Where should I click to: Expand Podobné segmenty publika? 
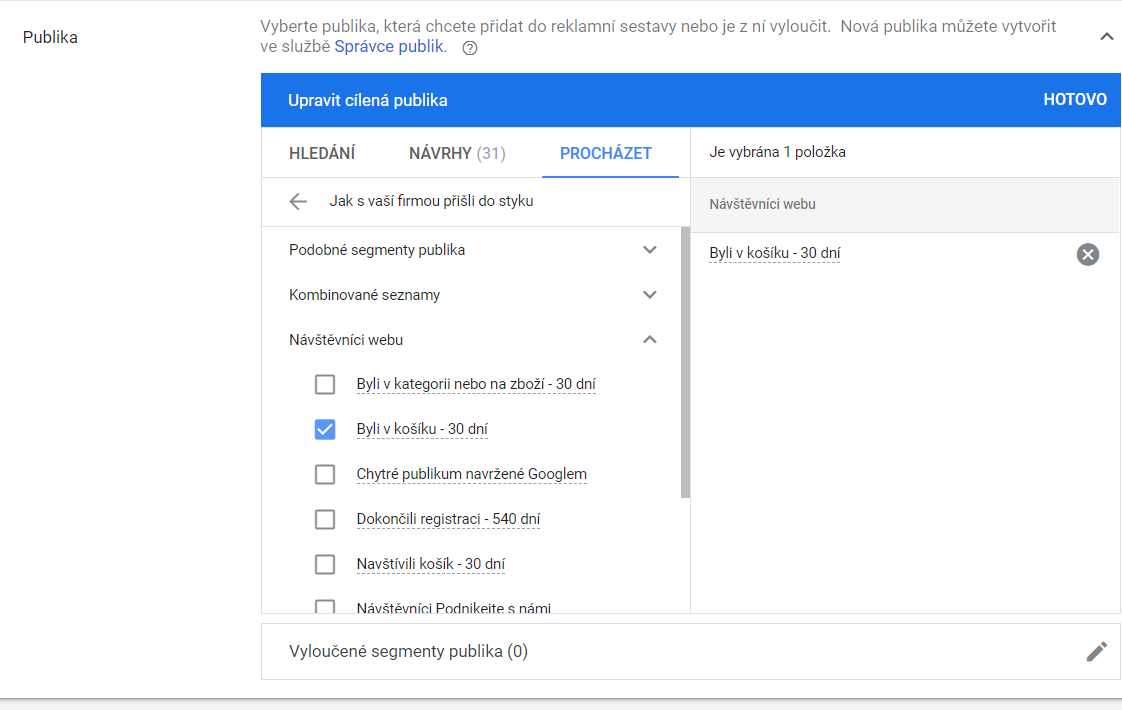pyautogui.click(x=650, y=250)
